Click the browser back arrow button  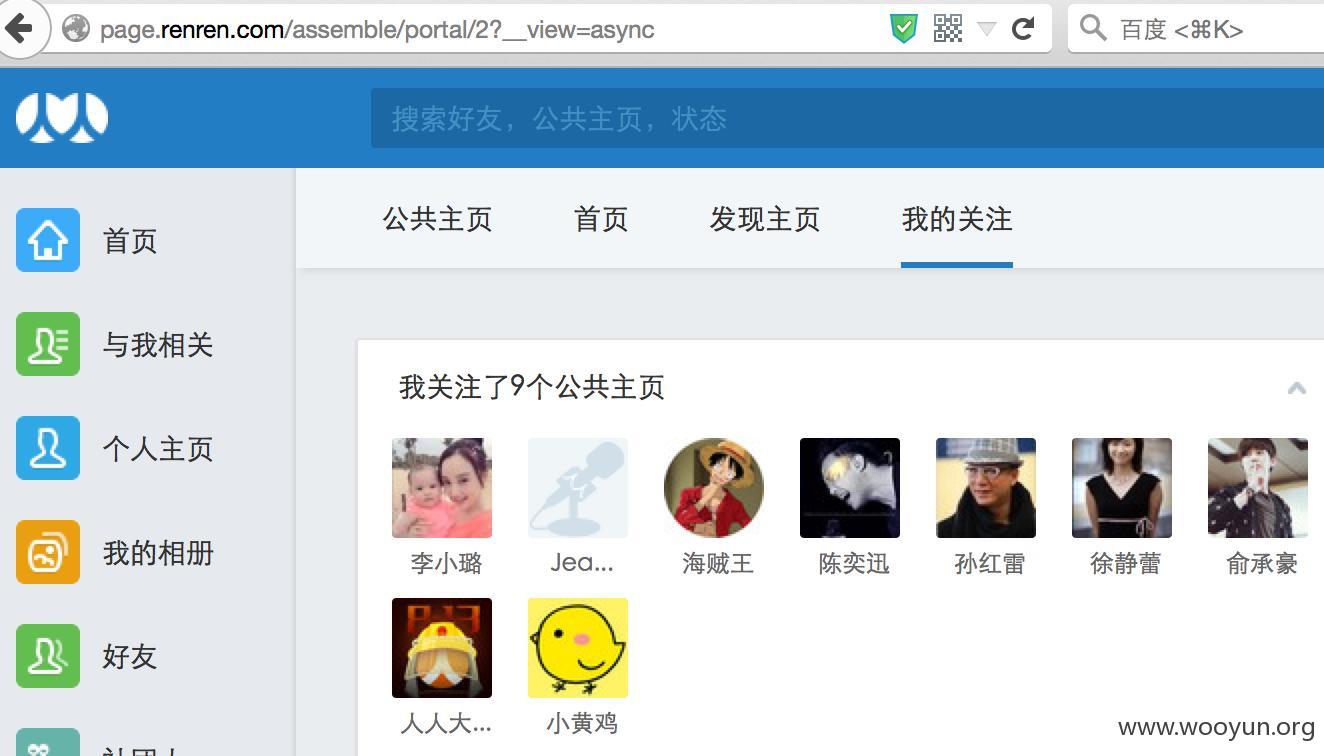tap(20, 28)
